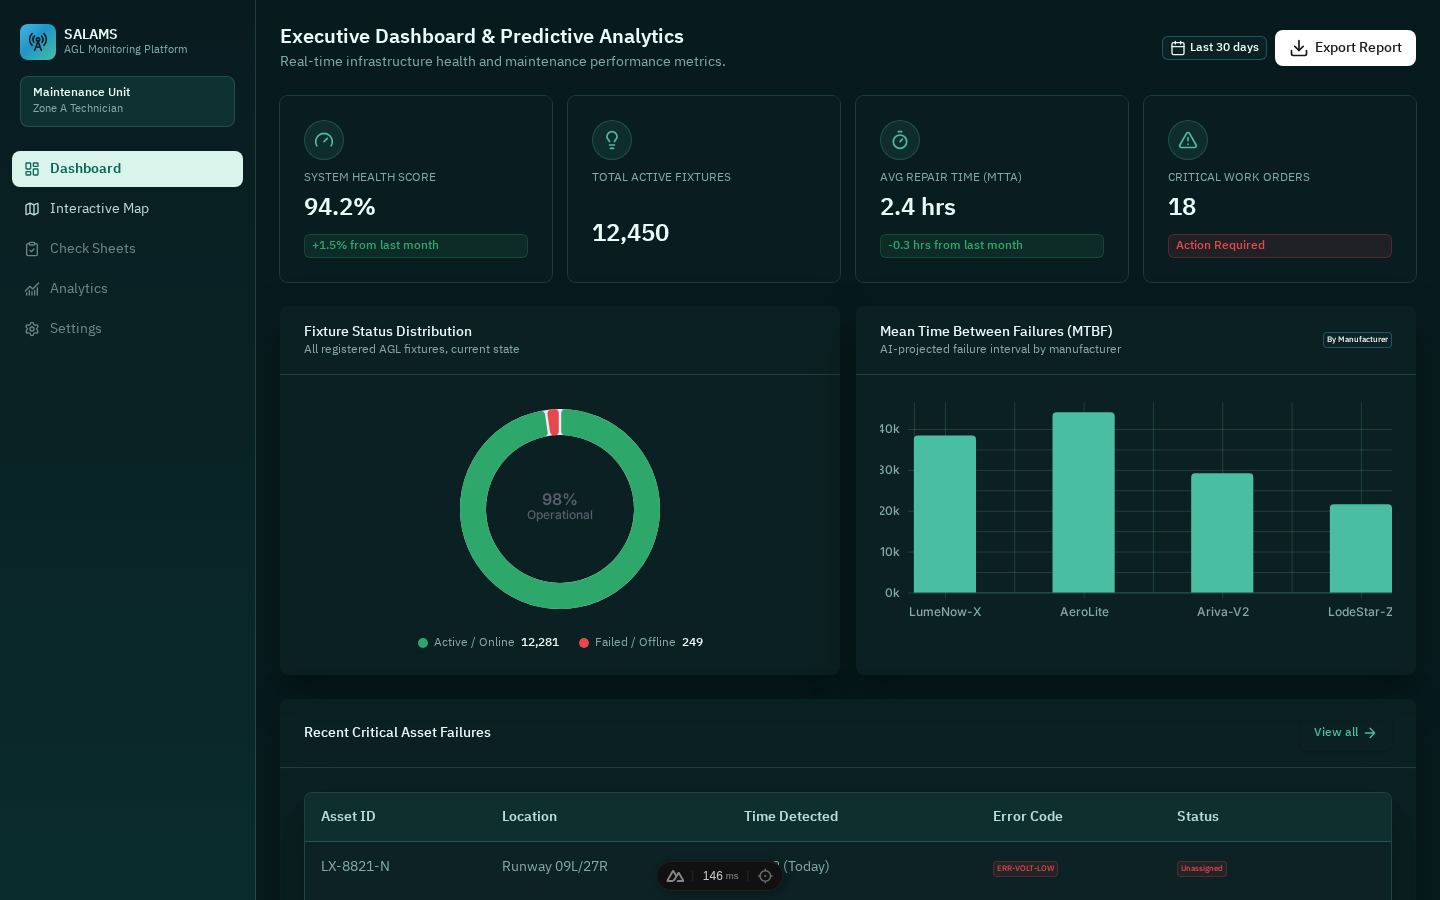Click the Interactive Map icon

coord(32,209)
